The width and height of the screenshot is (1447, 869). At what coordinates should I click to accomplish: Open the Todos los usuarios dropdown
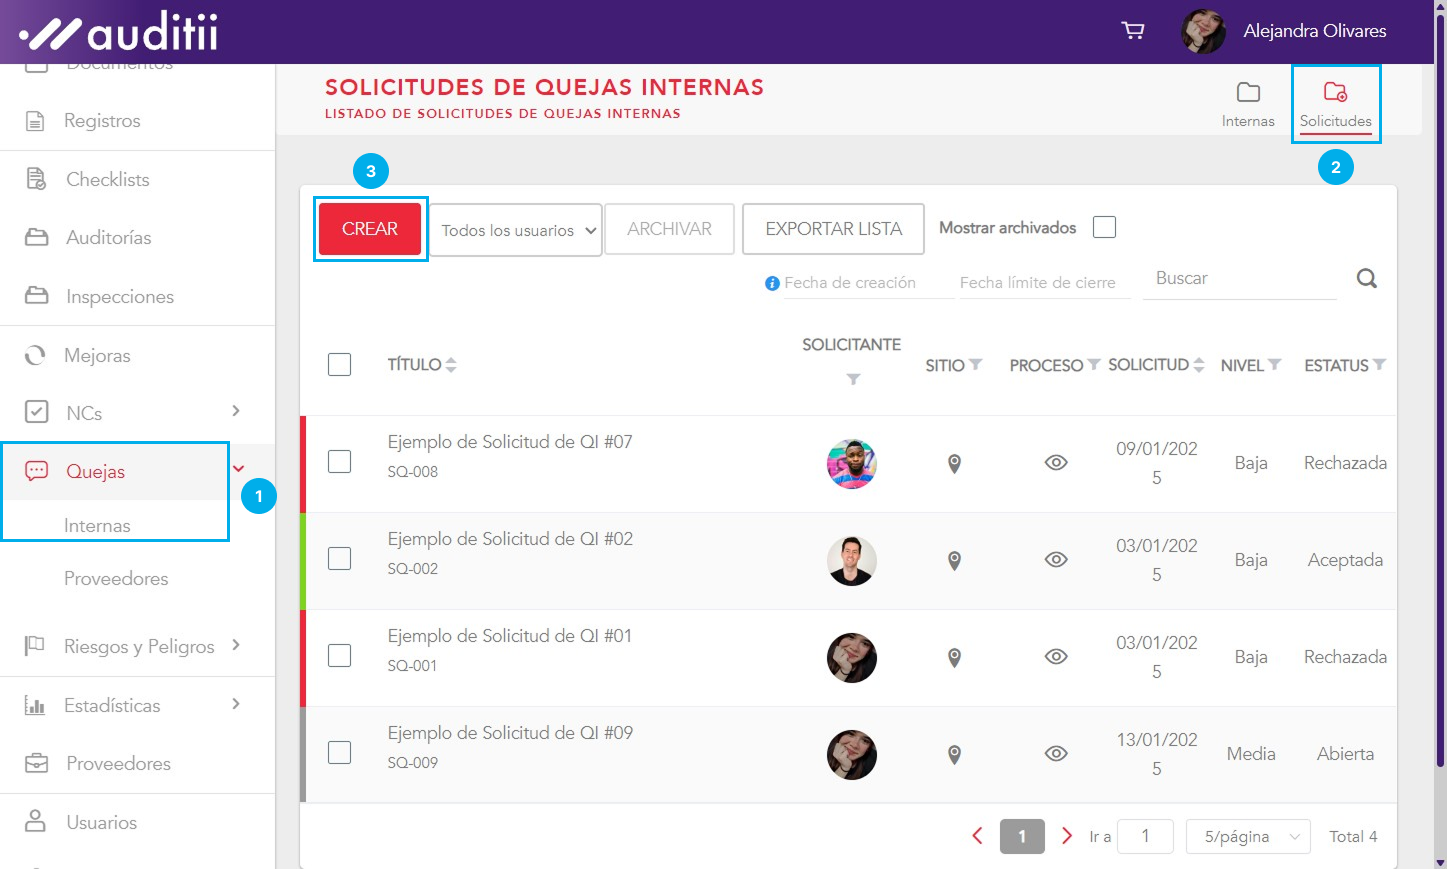click(517, 230)
